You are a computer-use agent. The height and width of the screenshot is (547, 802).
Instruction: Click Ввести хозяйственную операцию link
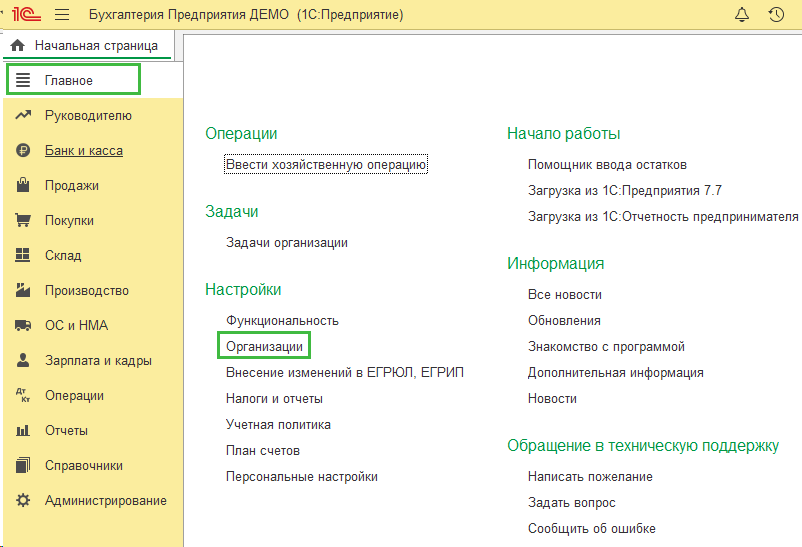click(326, 164)
